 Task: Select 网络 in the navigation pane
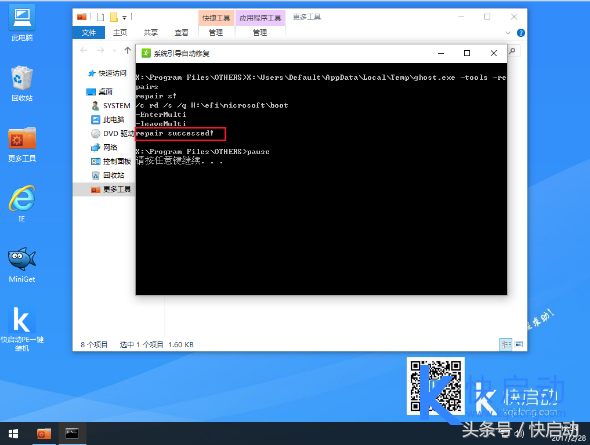[x=104, y=147]
